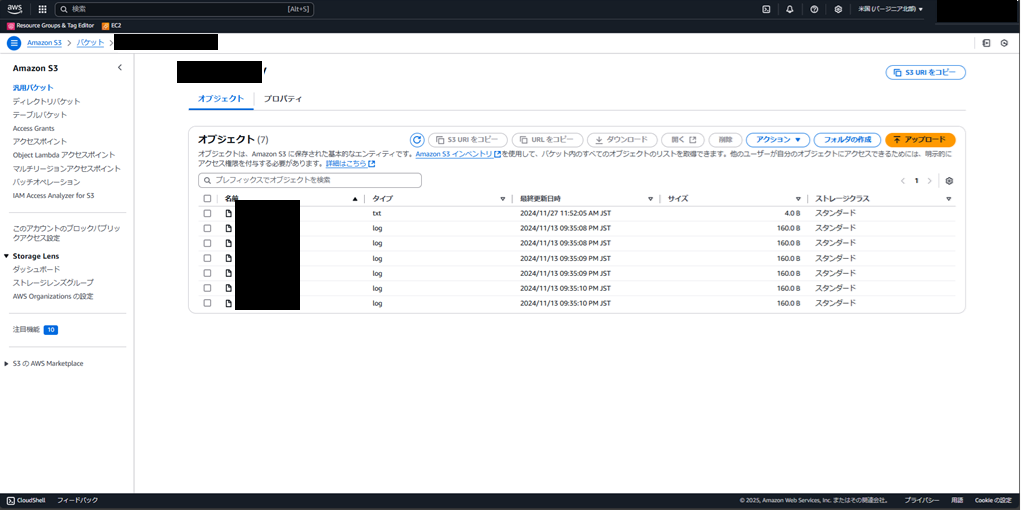Click the 開く button

(x=683, y=140)
